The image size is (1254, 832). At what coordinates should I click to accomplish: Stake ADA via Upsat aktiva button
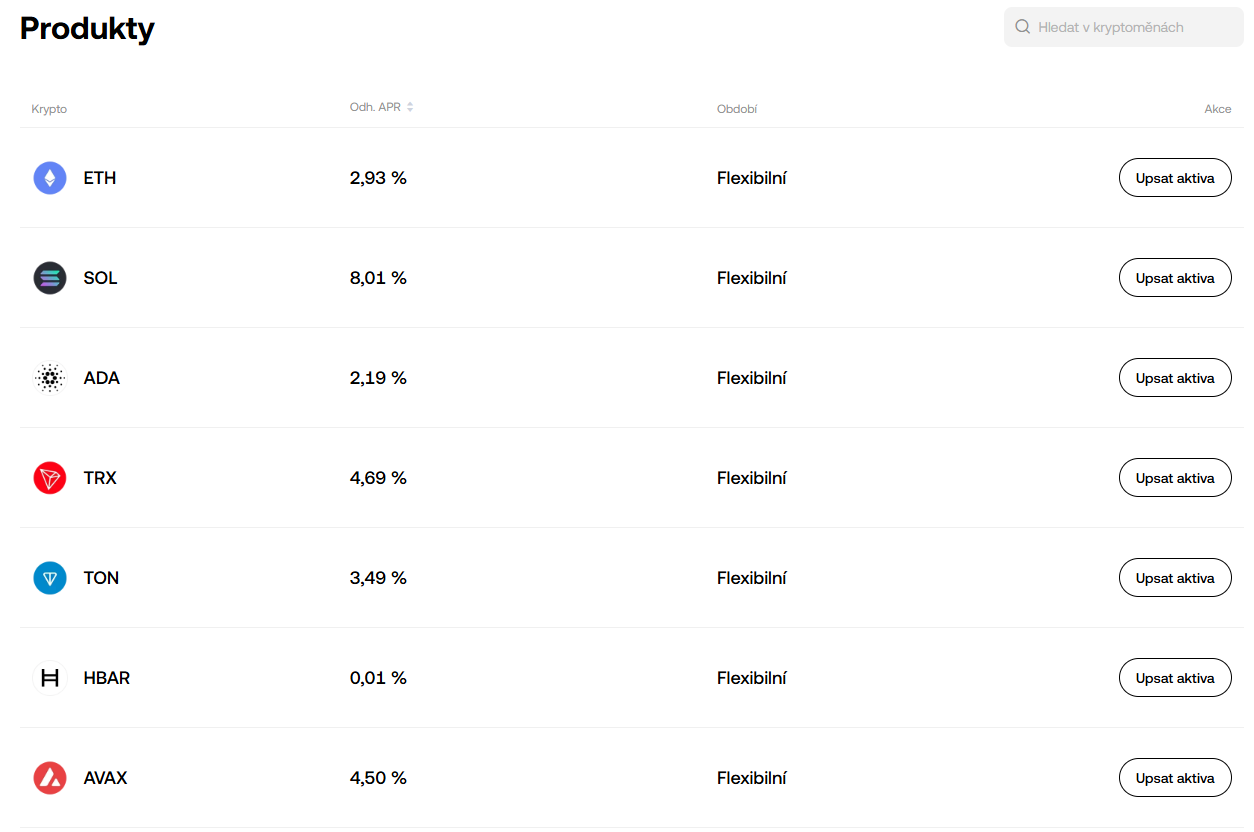point(1174,378)
